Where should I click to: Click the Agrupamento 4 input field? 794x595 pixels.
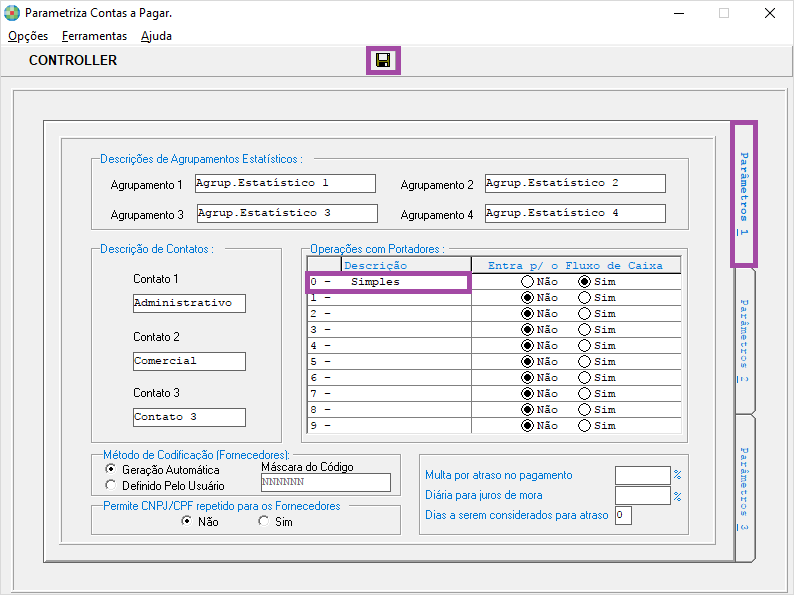575,213
